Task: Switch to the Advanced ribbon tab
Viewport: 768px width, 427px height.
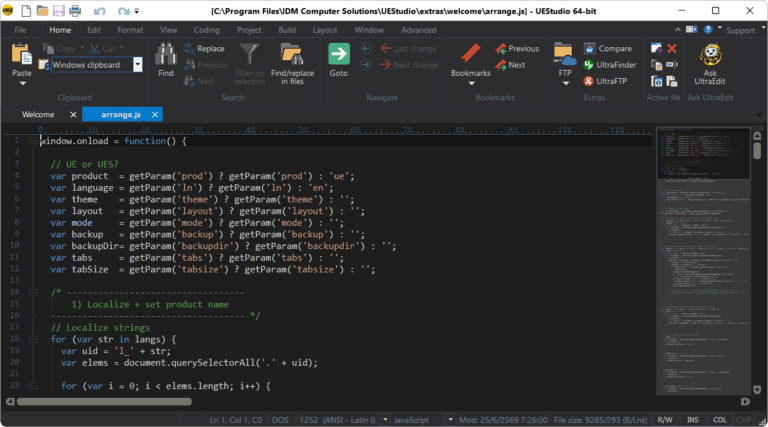Action: [x=418, y=30]
